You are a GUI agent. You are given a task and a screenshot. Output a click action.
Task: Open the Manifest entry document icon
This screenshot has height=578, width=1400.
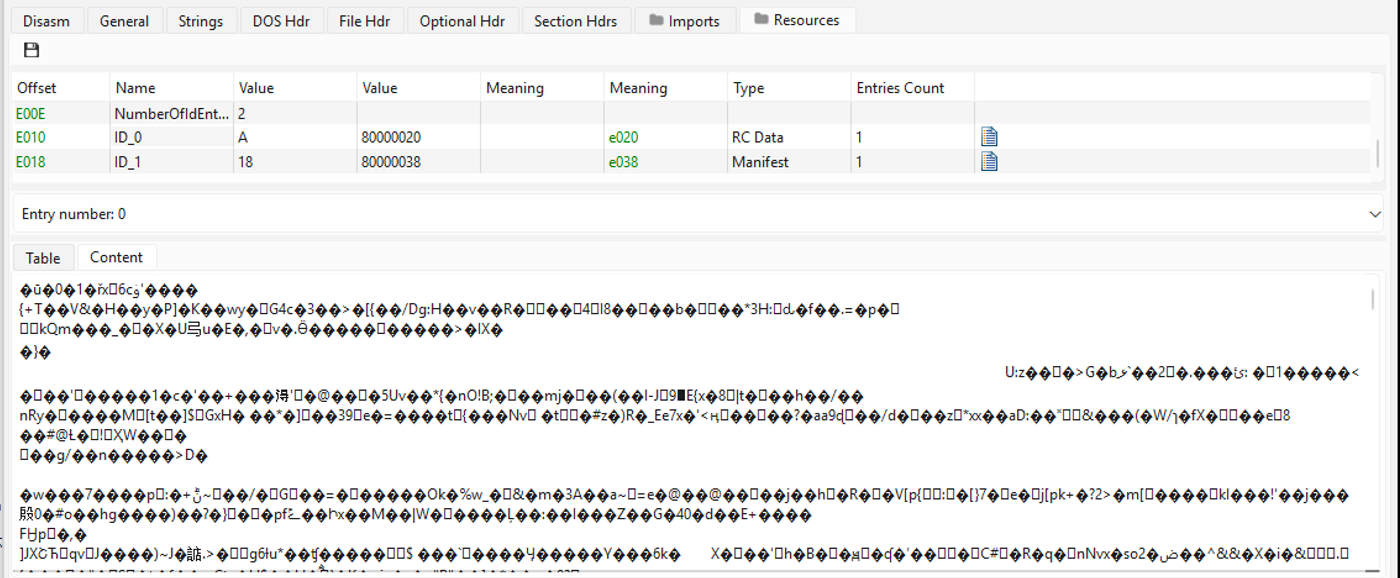point(989,161)
